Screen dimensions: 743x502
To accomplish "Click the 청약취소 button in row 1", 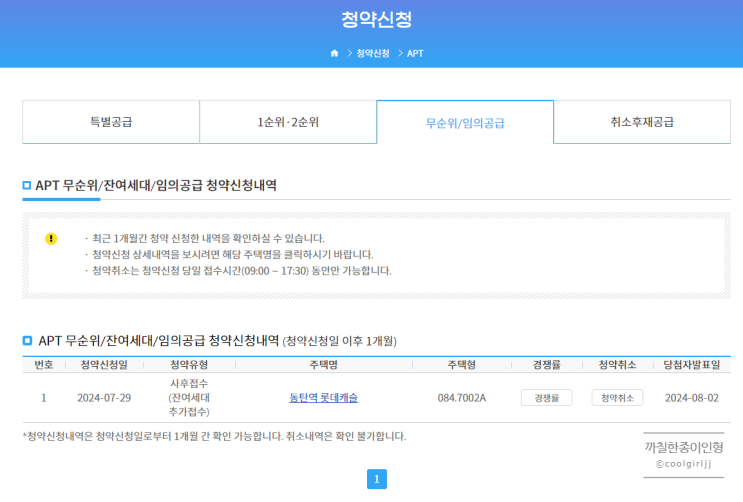I will point(617,398).
